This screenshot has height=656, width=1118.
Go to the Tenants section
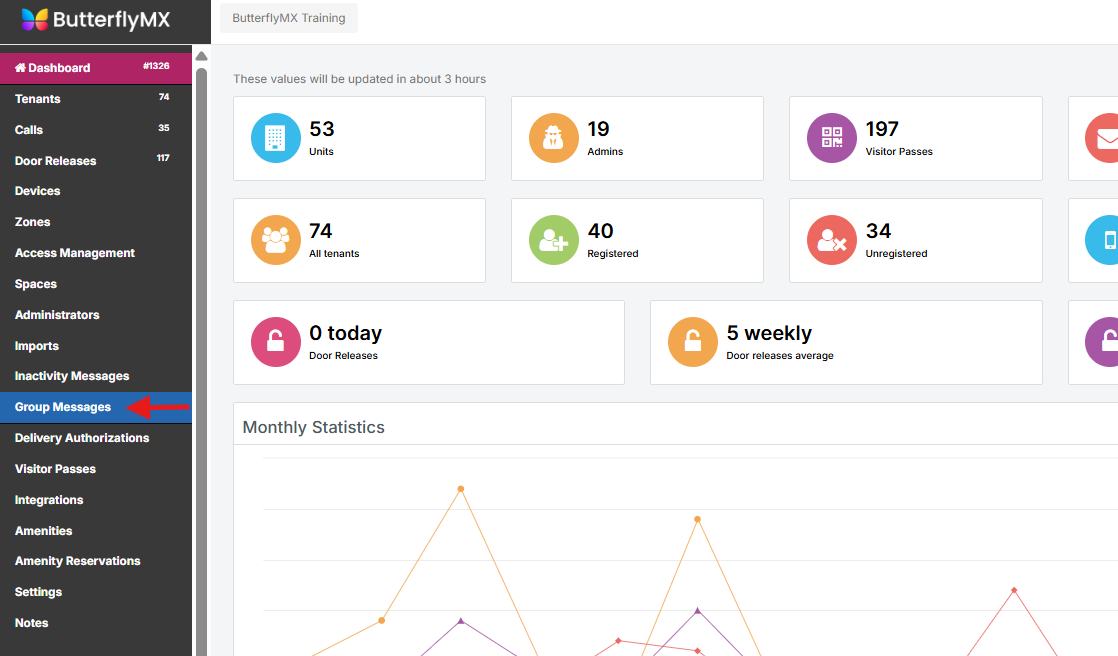pyautogui.click(x=38, y=99)
